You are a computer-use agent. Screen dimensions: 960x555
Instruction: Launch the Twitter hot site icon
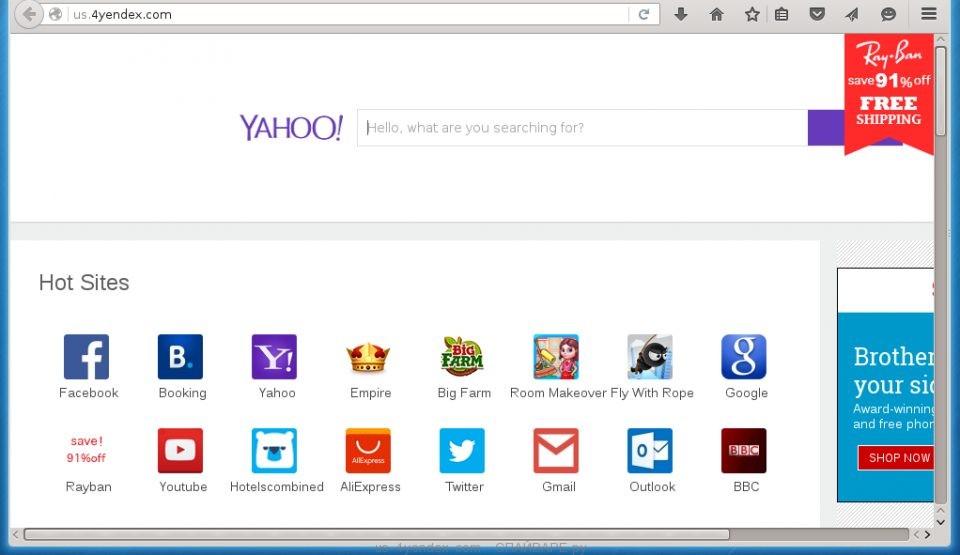click(462, 451)
